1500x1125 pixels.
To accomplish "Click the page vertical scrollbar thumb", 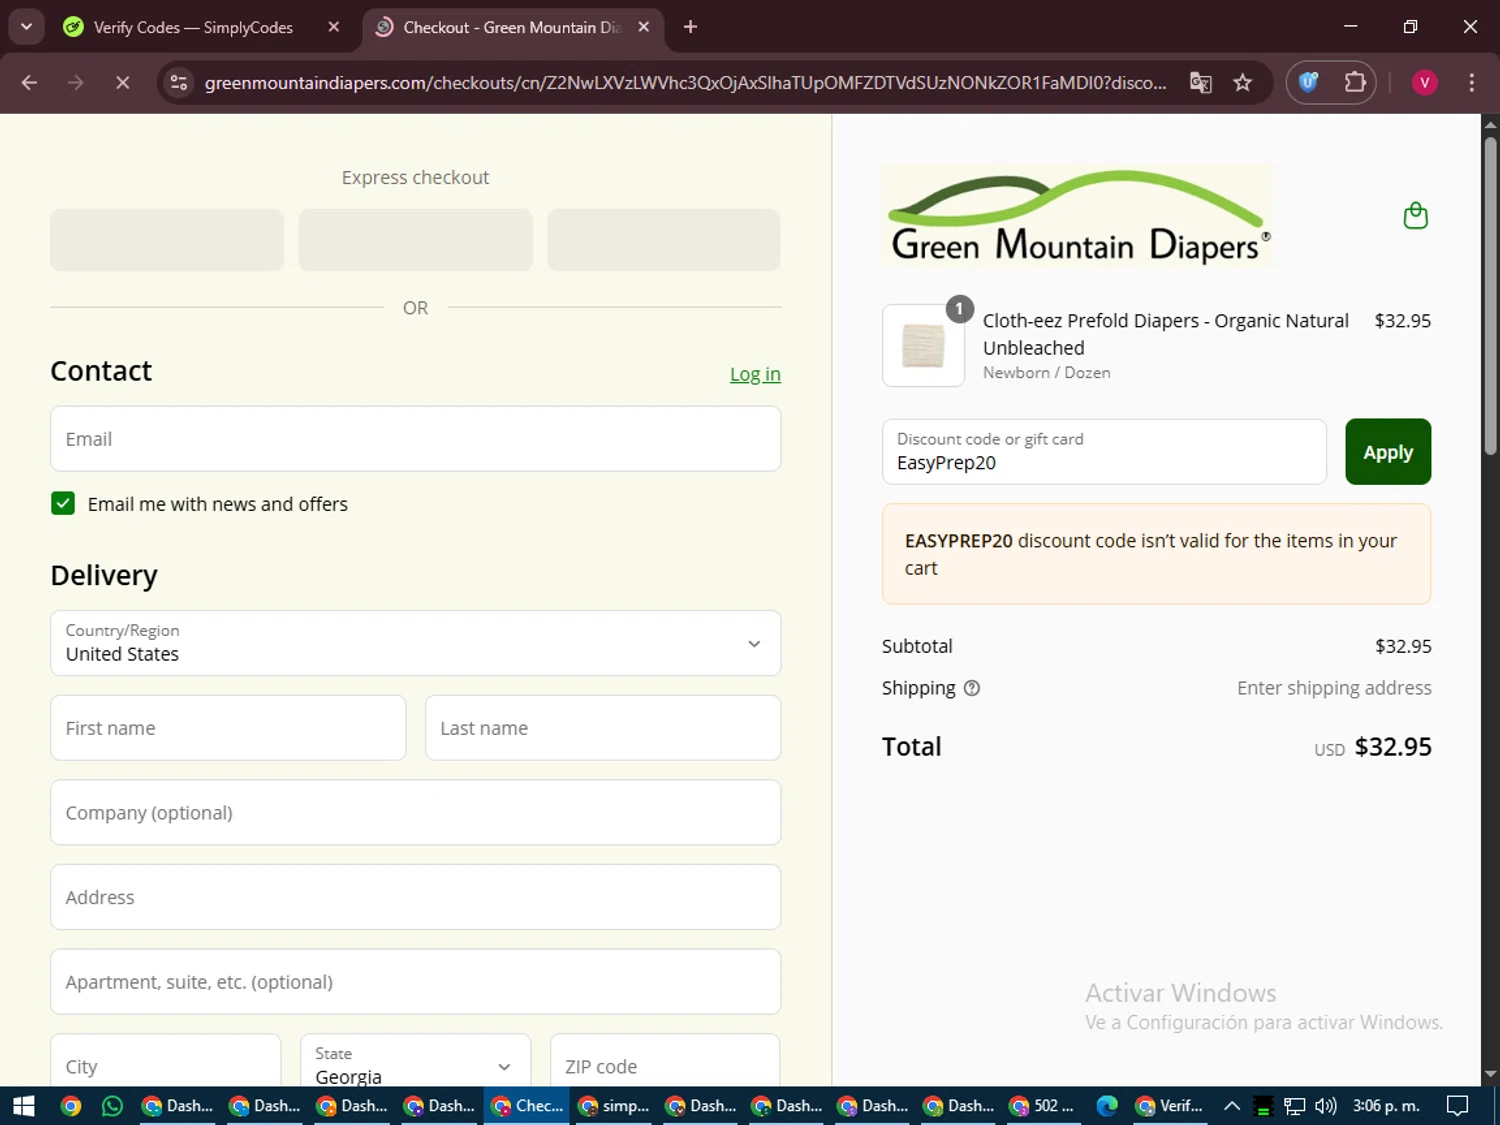I will click(1490, 296).
